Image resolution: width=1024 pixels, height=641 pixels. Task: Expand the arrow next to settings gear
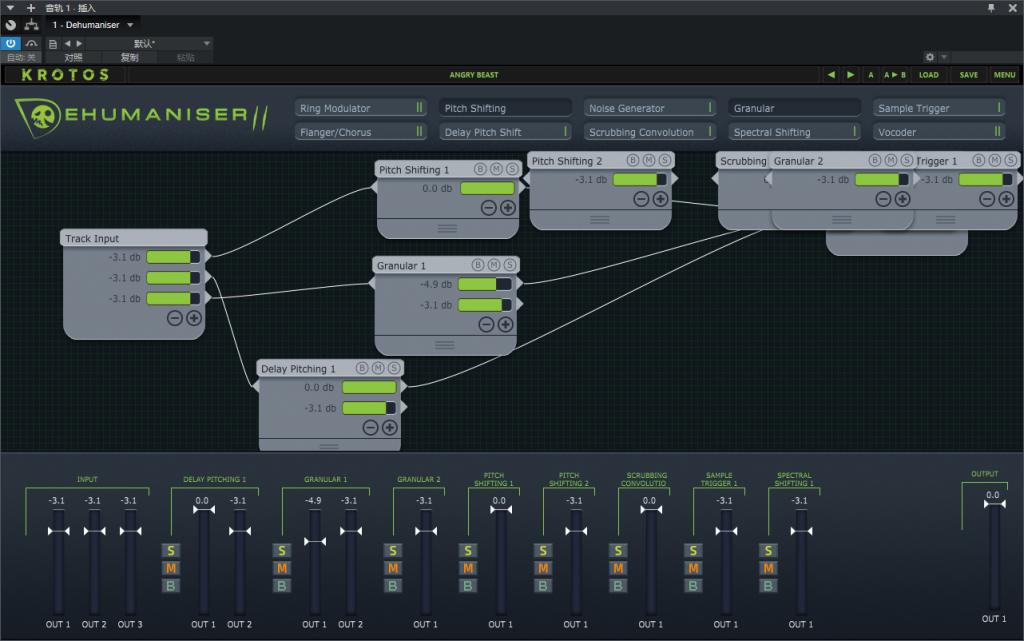[x=944, y=57]
